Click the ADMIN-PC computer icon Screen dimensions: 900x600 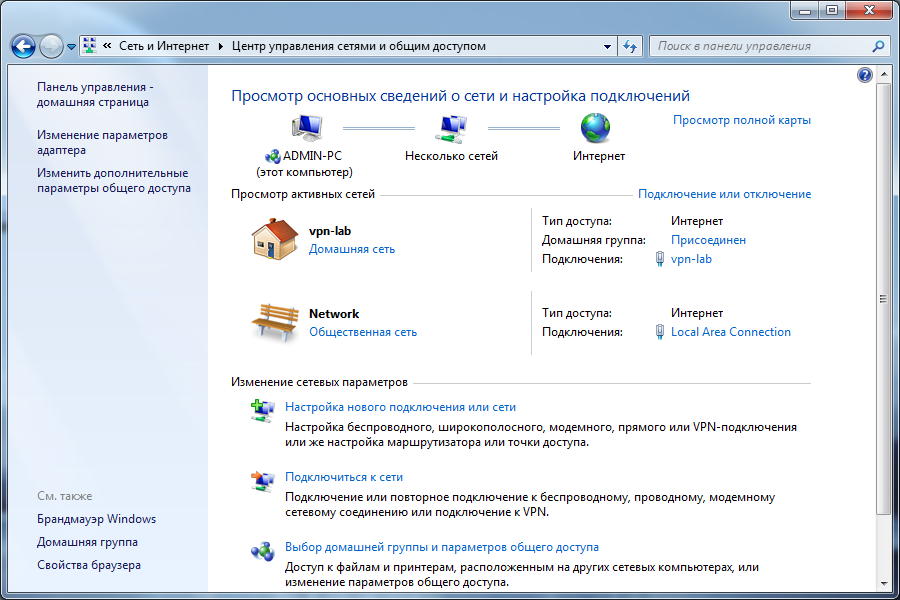point(305,127)
